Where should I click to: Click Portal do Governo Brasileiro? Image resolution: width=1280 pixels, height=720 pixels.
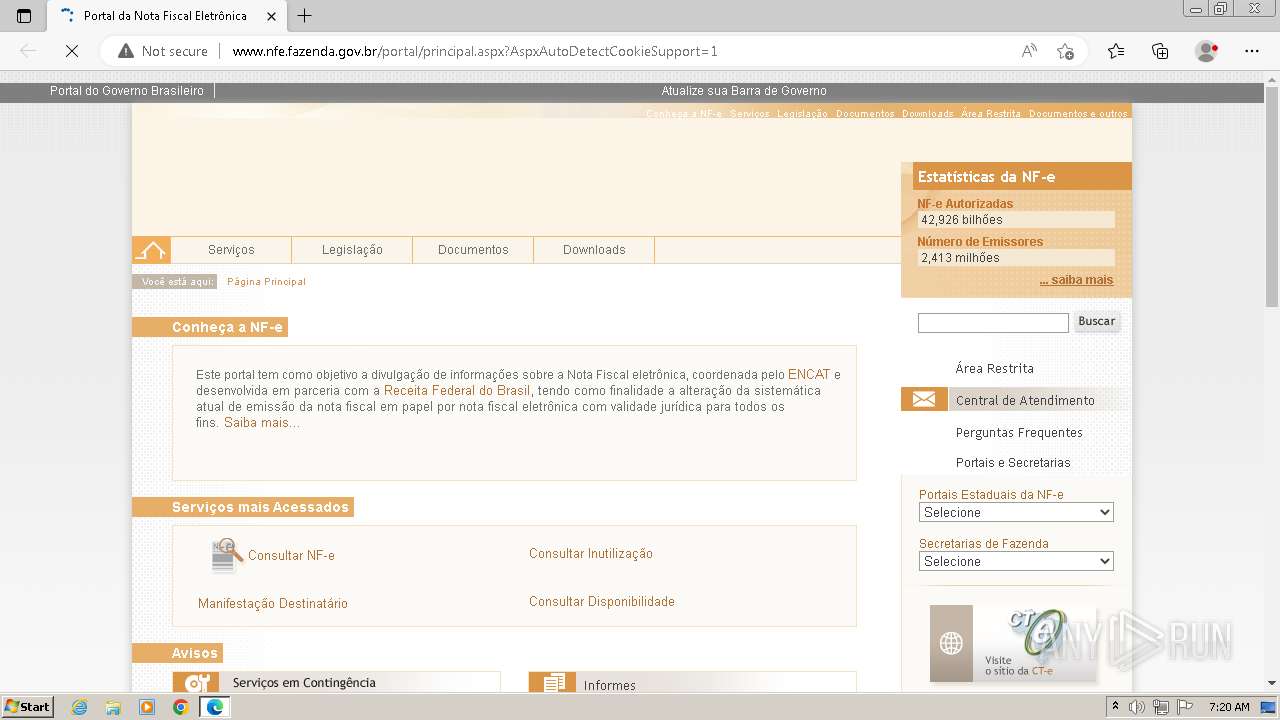coord(127,91)
